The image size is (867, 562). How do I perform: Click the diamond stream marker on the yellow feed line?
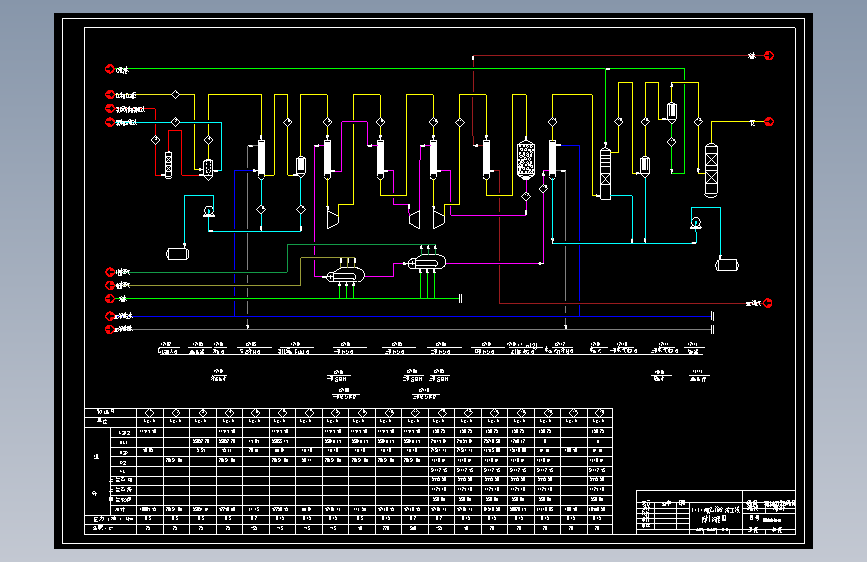click(175, 95)
